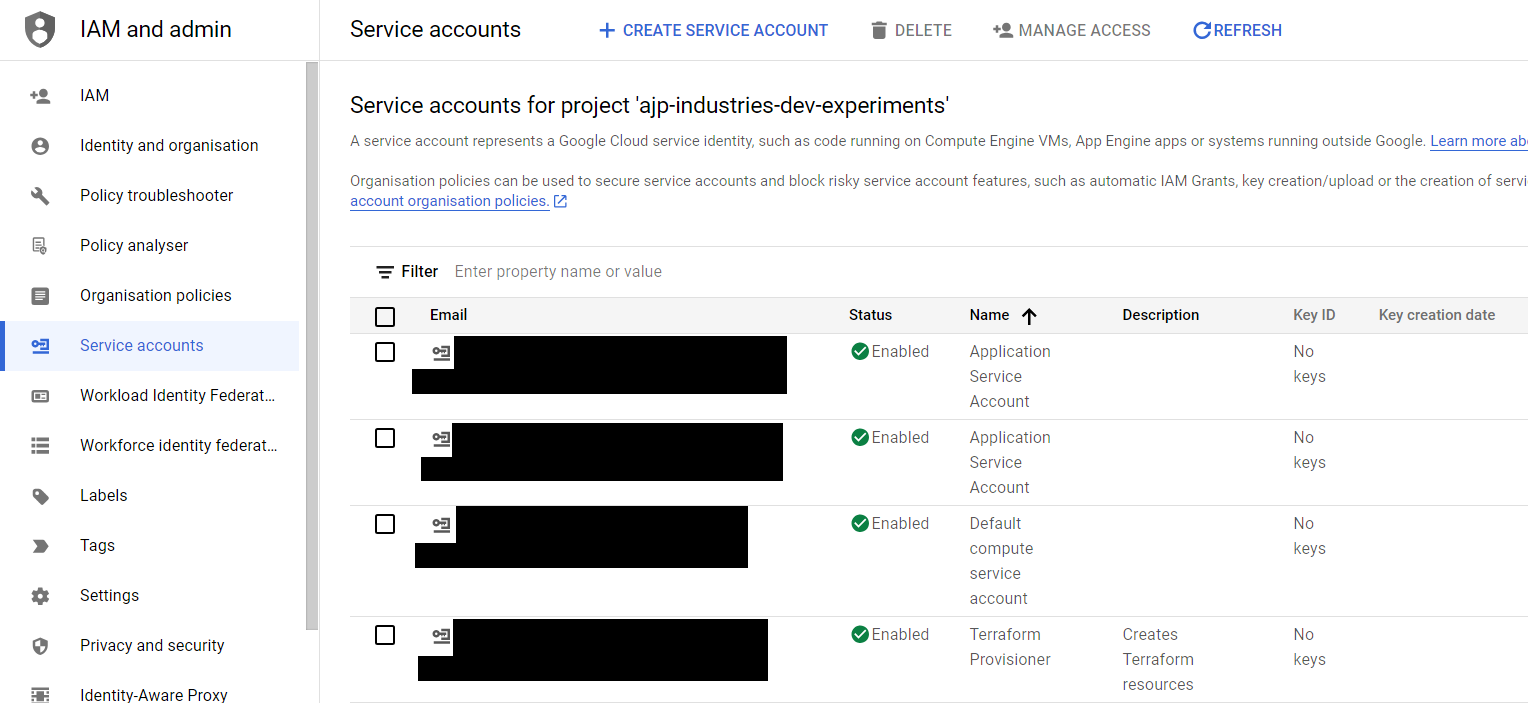Click the Labels tag icon
Image resolution: width=1528 pixels, height=703 pixels.
pyautogui.click(x=40, y=496)
